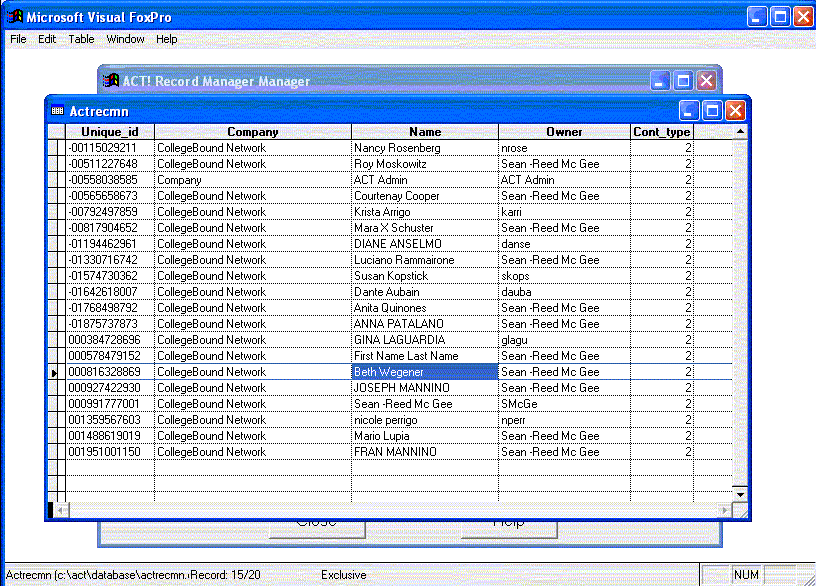Select the Courtenay Cooper name cell

425,196
